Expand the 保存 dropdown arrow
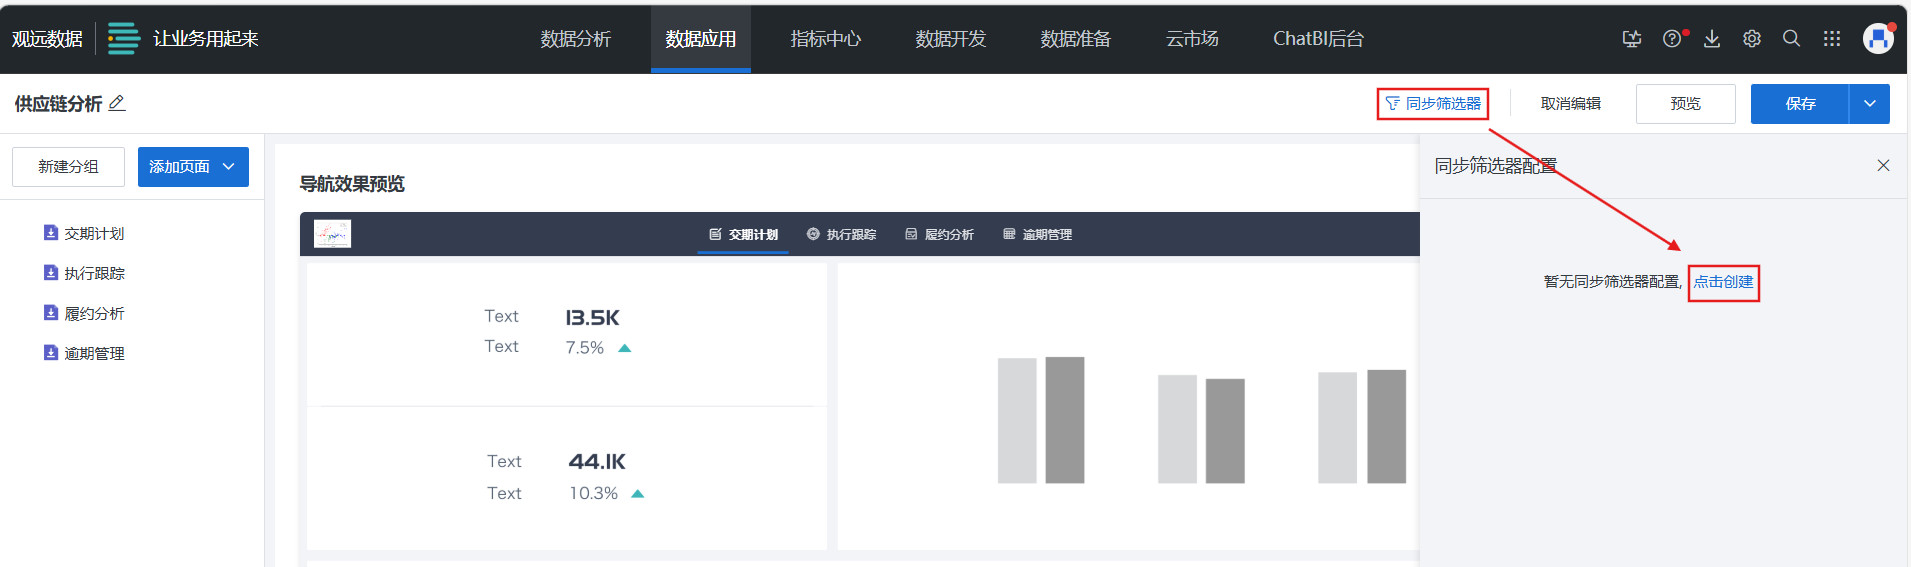Viewport: 1911px width, 567px height. pyautogui.click(x=1869, y=104)
